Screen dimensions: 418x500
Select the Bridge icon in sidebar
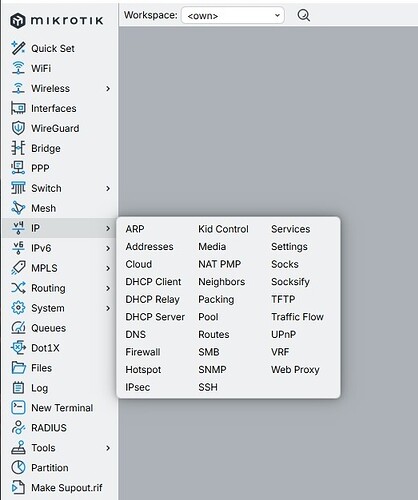18,148
